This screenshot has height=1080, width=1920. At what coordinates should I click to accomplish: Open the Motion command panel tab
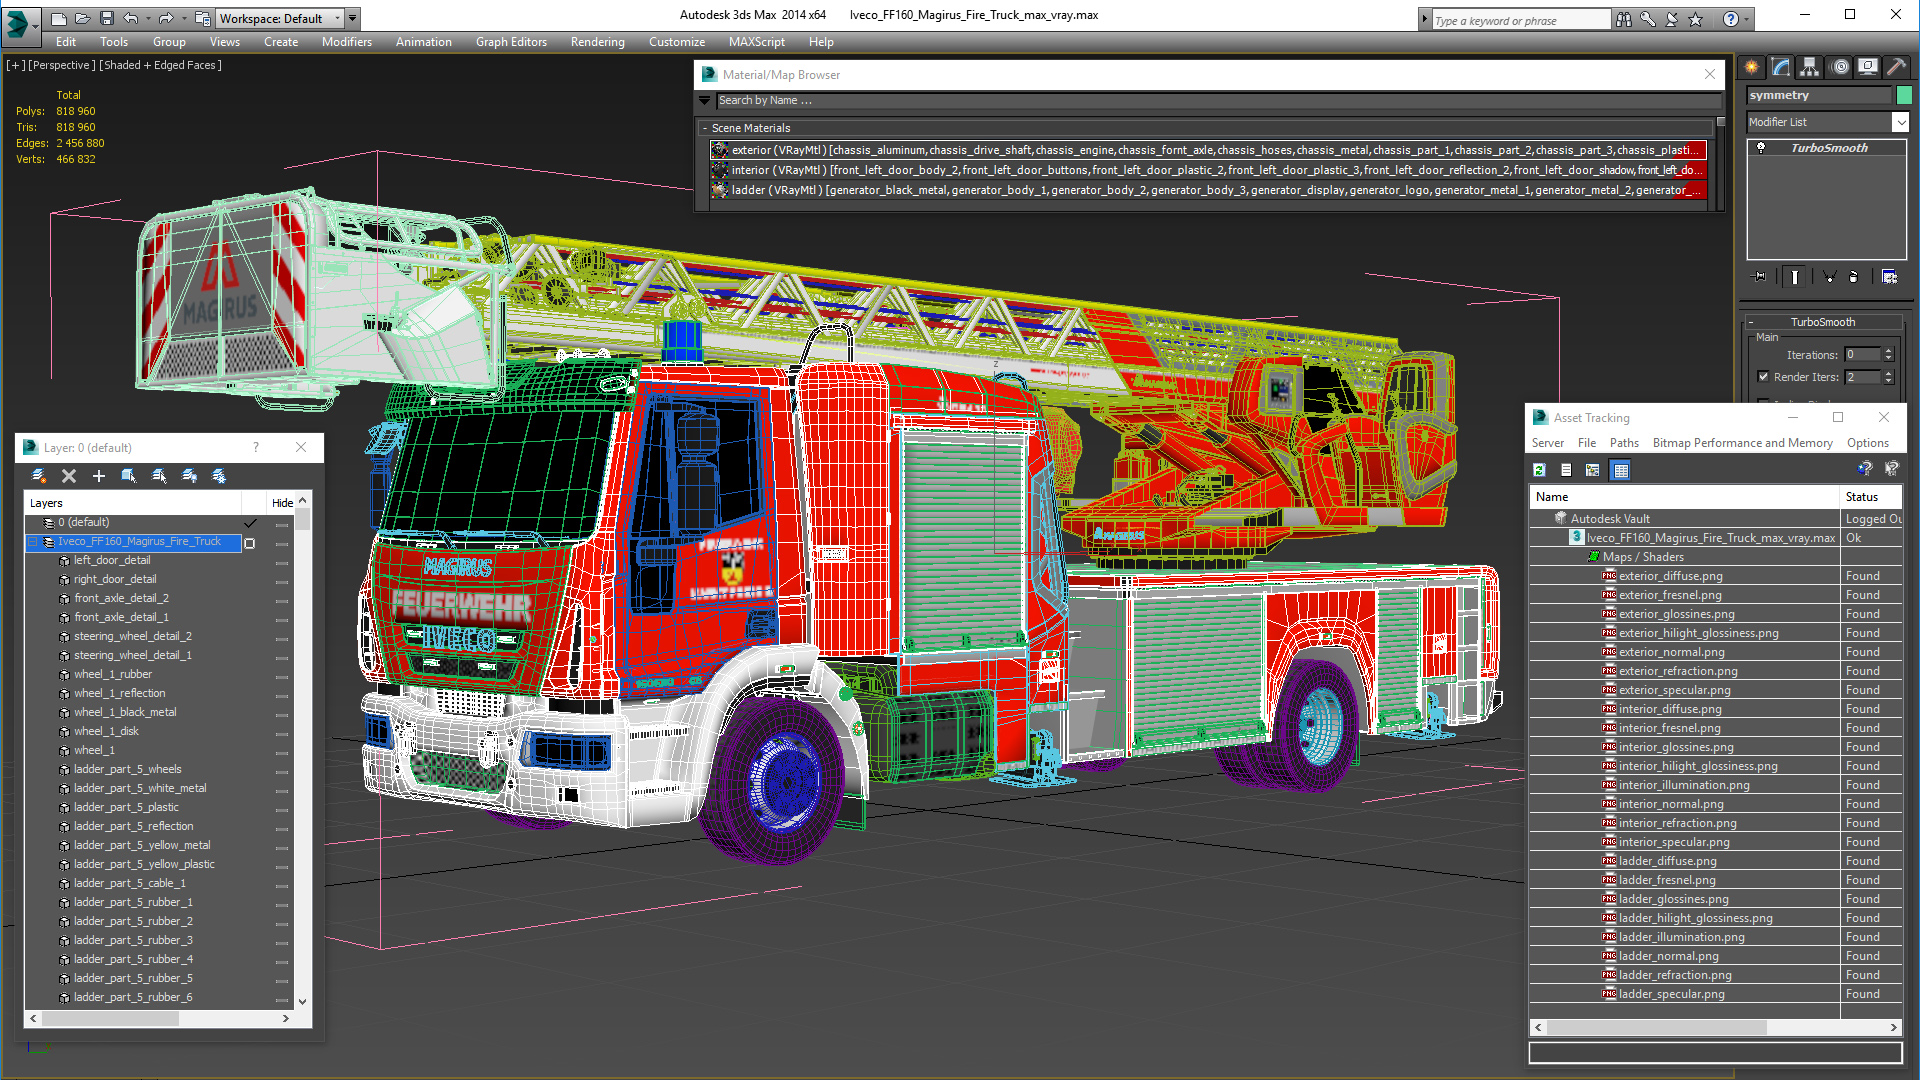coord(1840,67)
